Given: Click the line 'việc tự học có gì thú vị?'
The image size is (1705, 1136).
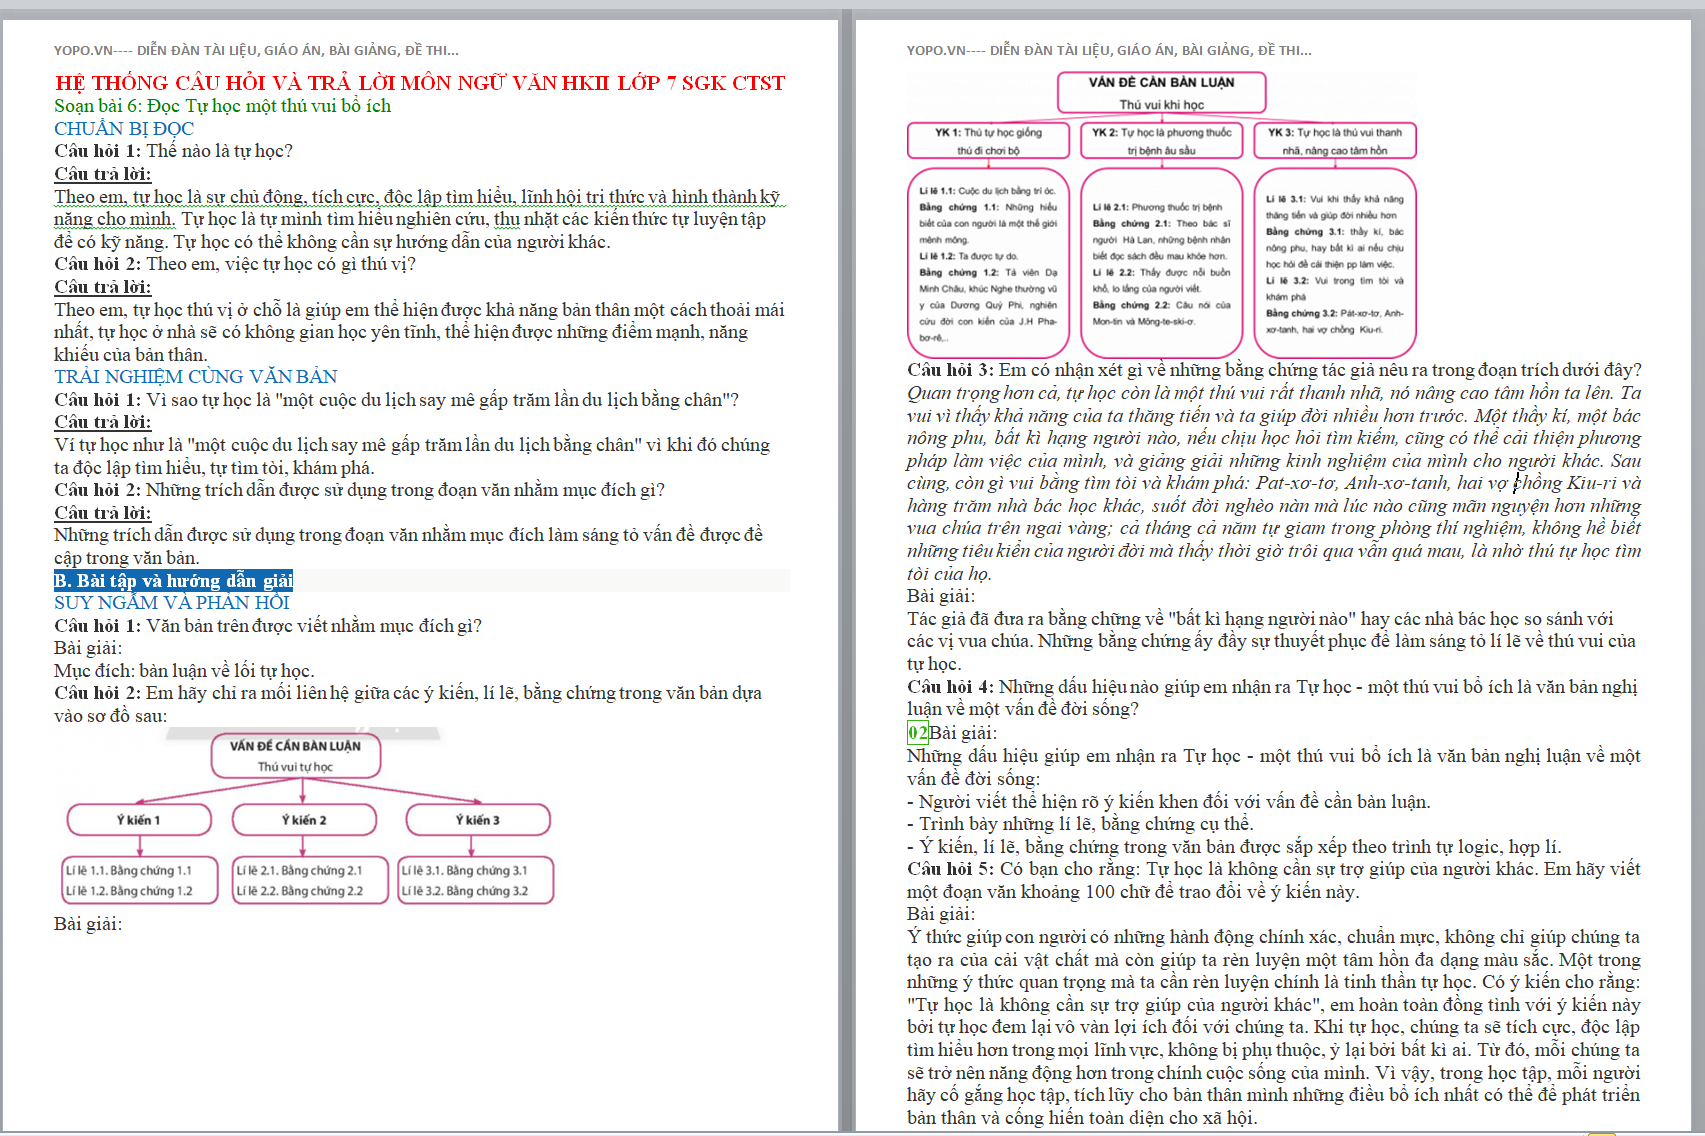Looking at the screenshot, I should [280, 264].
